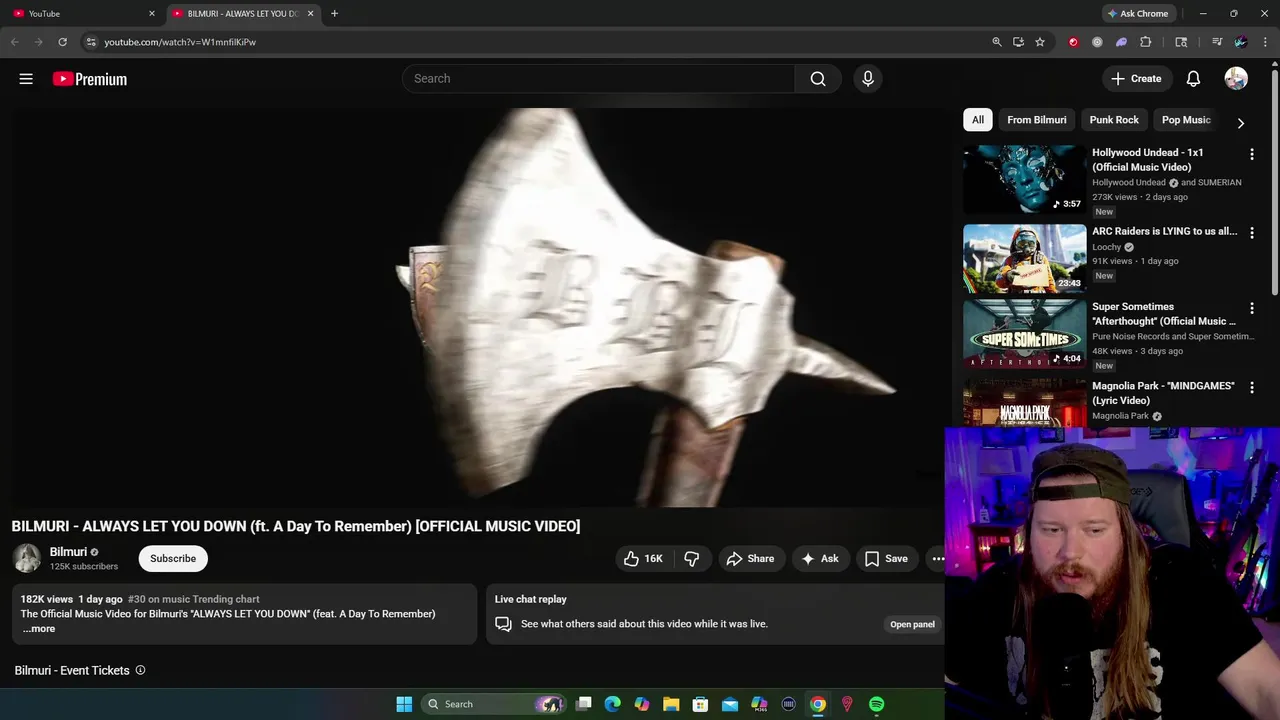Show more filter chips with right arrow

(x=1241, y=123)
